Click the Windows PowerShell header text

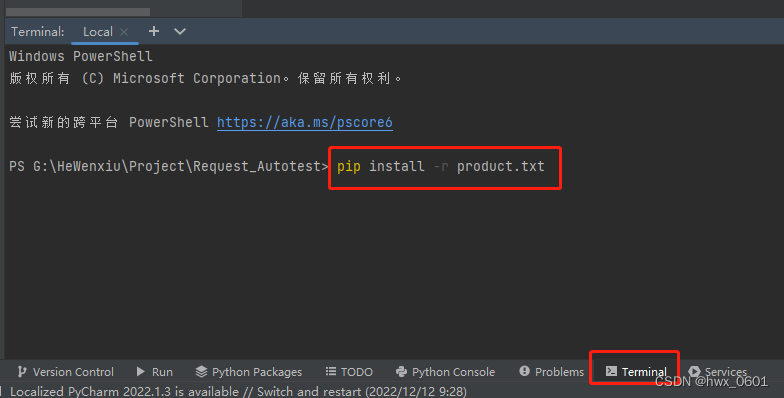click(x=80, y=56)
